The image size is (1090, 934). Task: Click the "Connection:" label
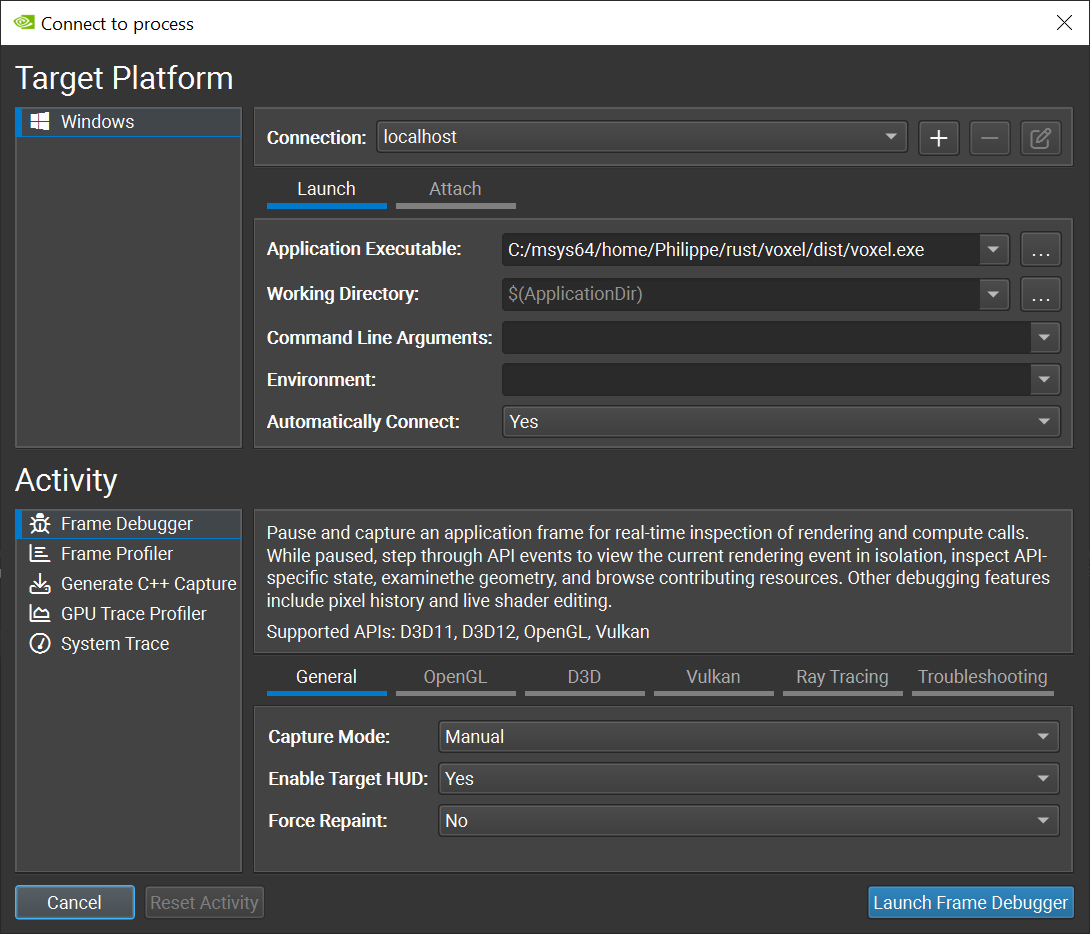pos(316,138)
